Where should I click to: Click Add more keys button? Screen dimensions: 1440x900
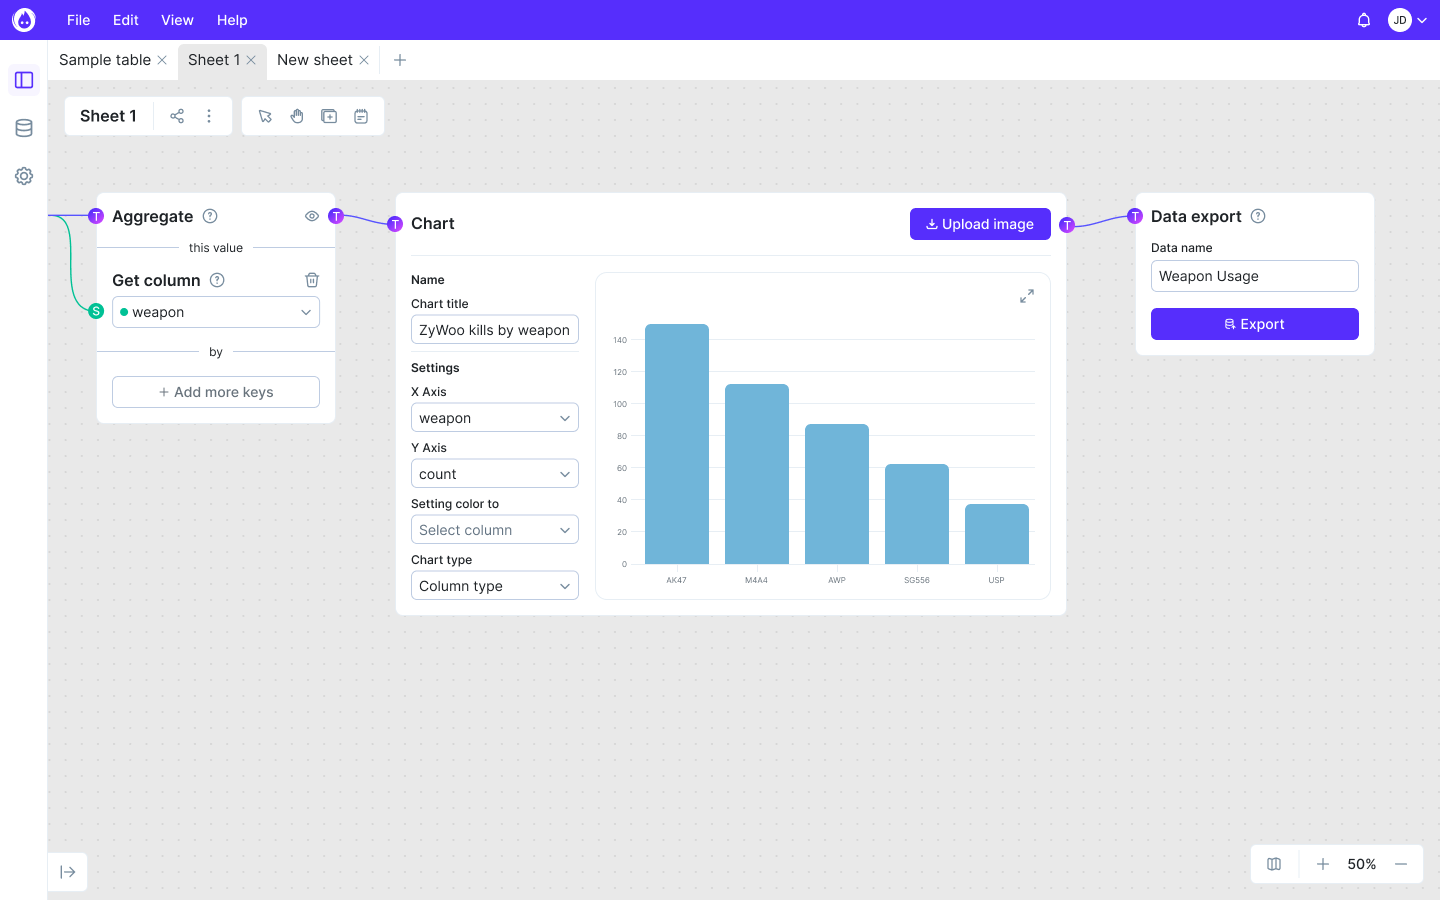pyautogui.click(x=216, y=392)
